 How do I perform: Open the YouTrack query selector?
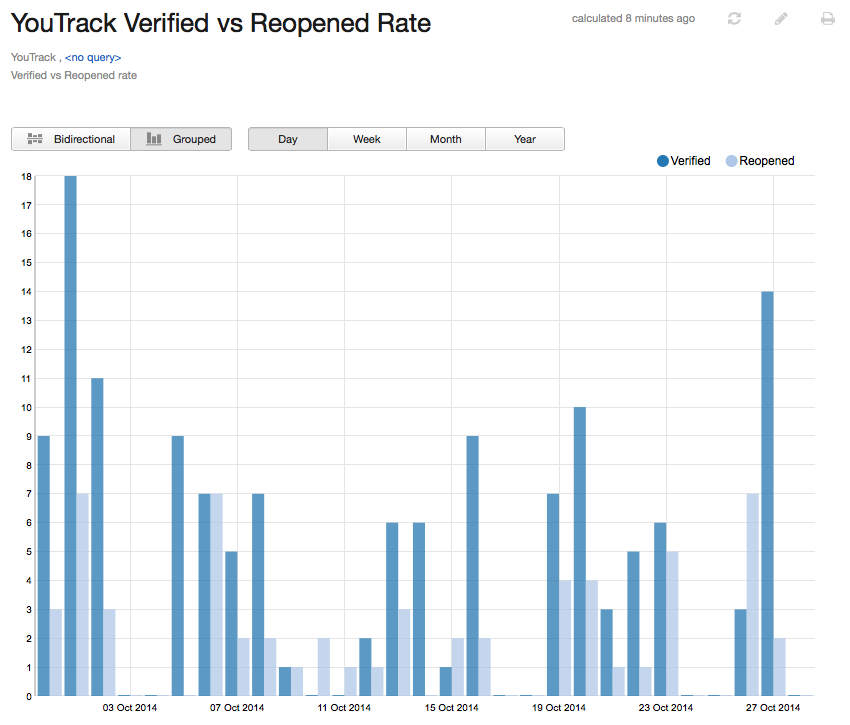click(x=91, y=57)
